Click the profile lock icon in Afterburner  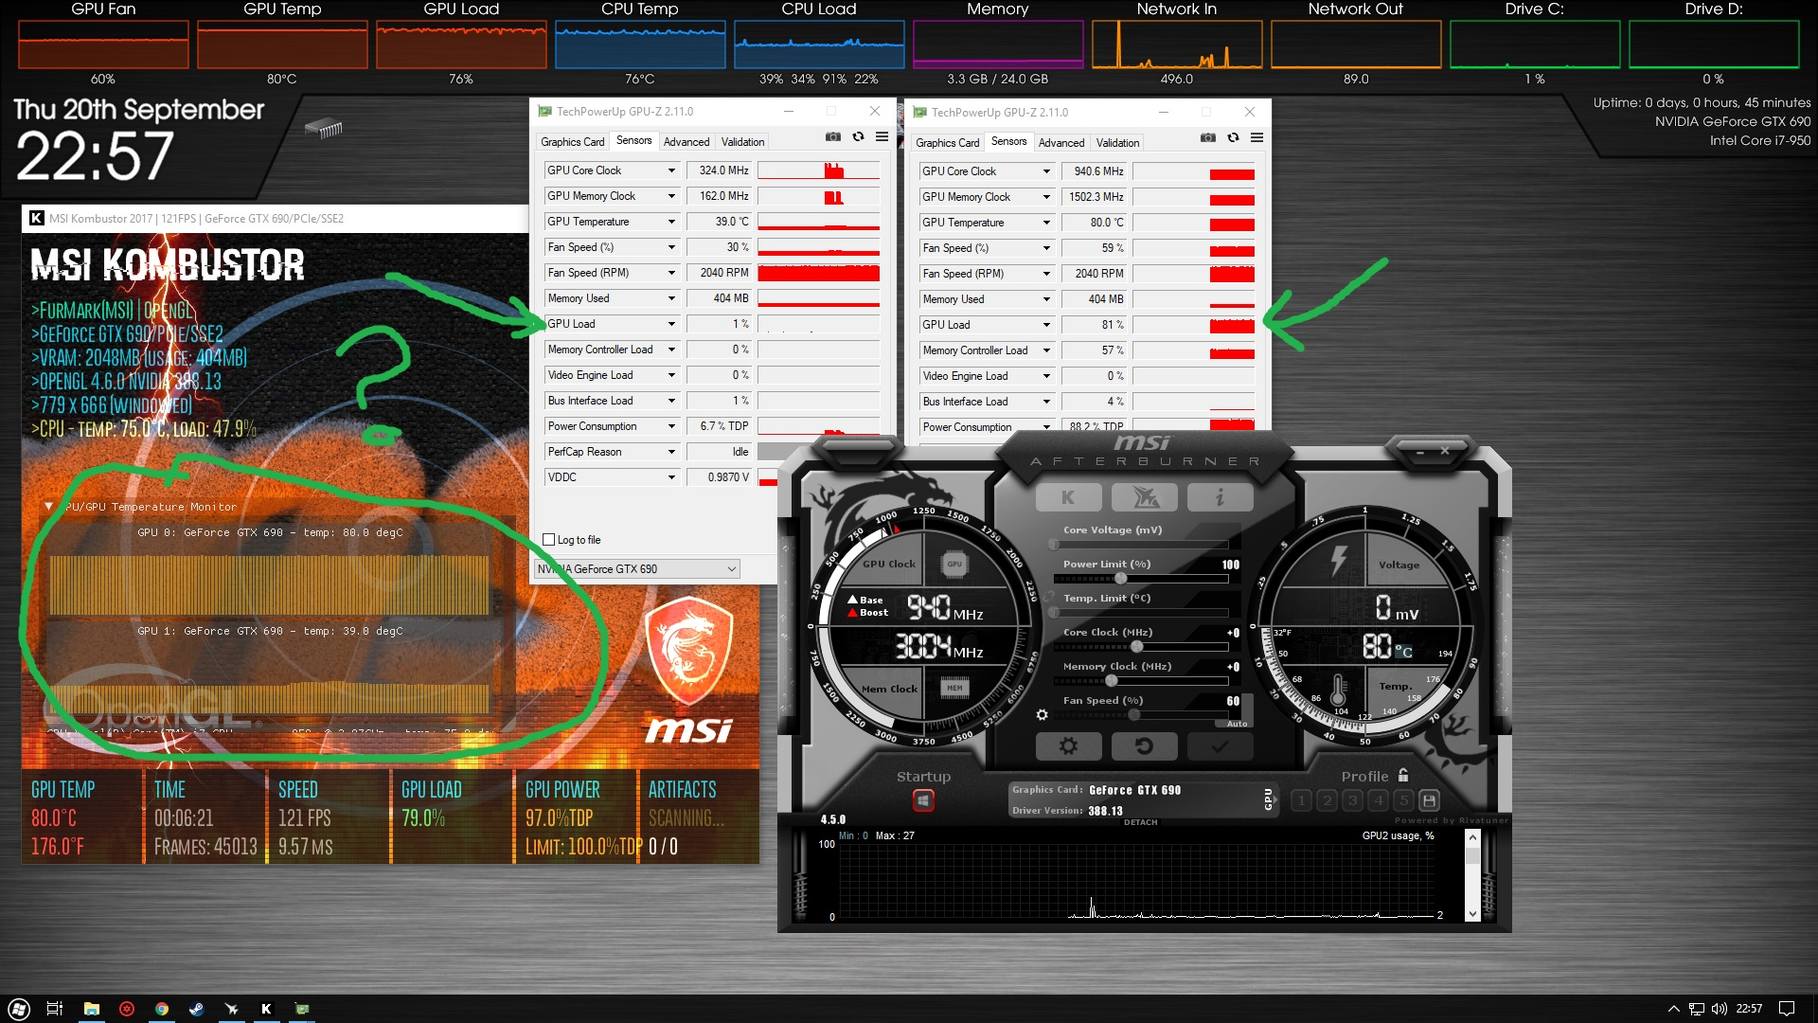(1403, 775)
